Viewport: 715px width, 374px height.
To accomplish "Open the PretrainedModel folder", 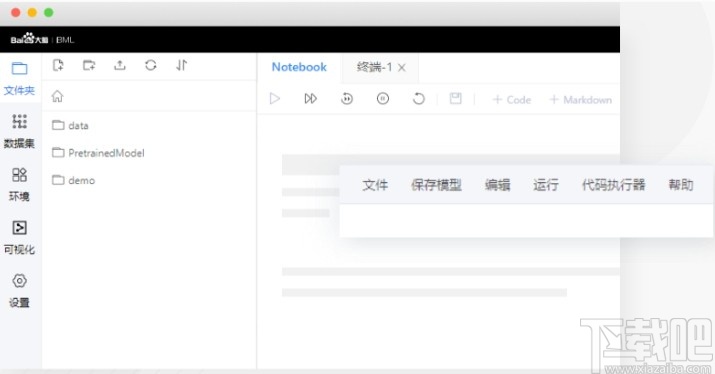I will pyautogui.click(x=98, y=153).
